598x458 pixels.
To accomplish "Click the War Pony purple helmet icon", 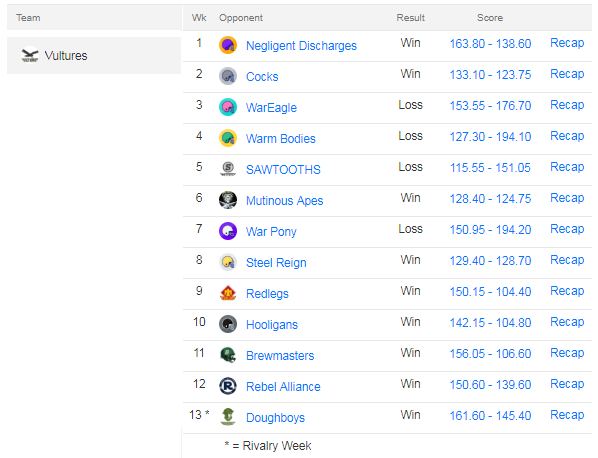I will click(x=228, y=231).
